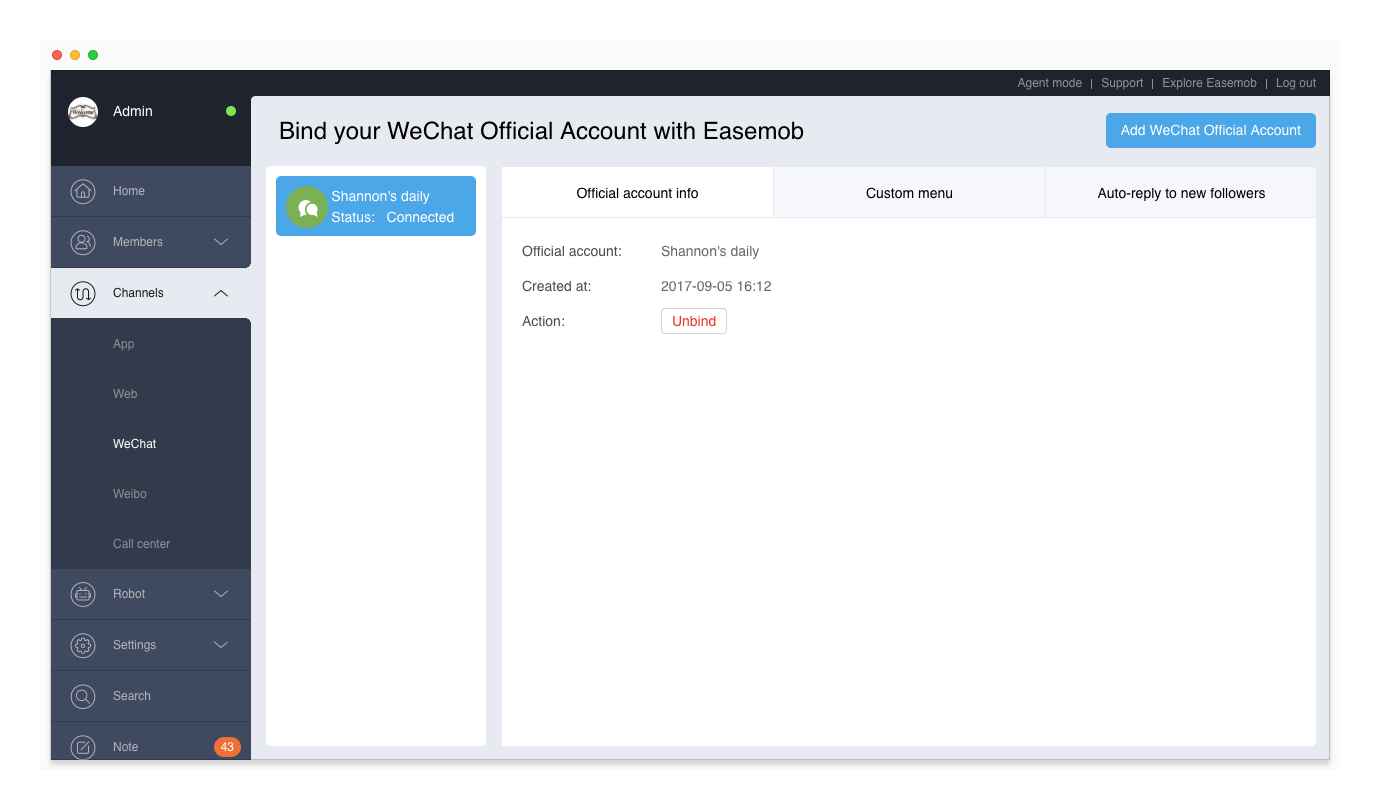Click the Members people icon
The width and height of the screenshot is (1380, 810).
[83, 242]
